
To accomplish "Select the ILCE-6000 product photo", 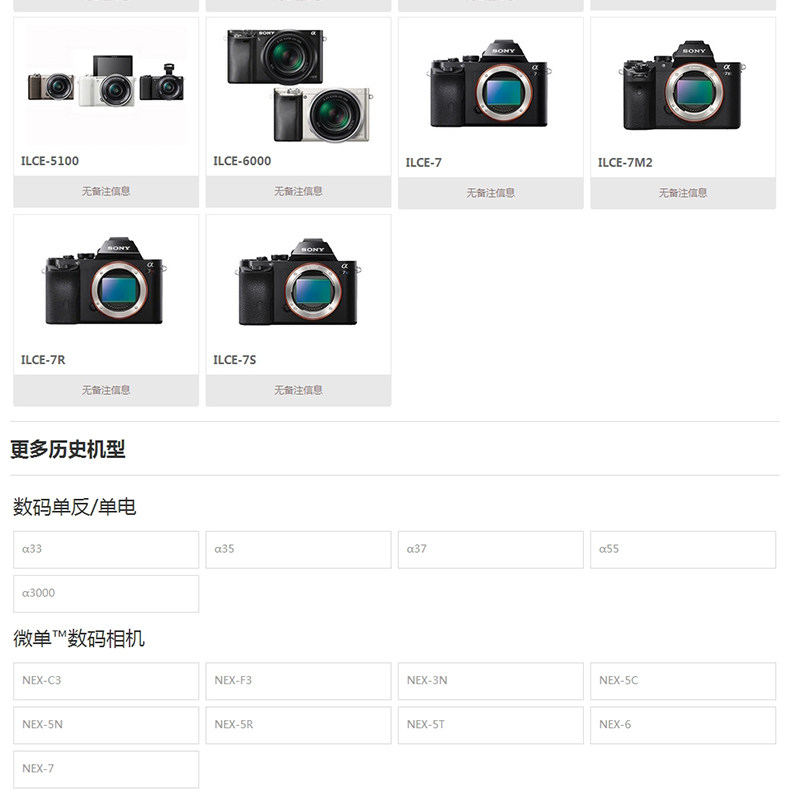I will [299, 85].
